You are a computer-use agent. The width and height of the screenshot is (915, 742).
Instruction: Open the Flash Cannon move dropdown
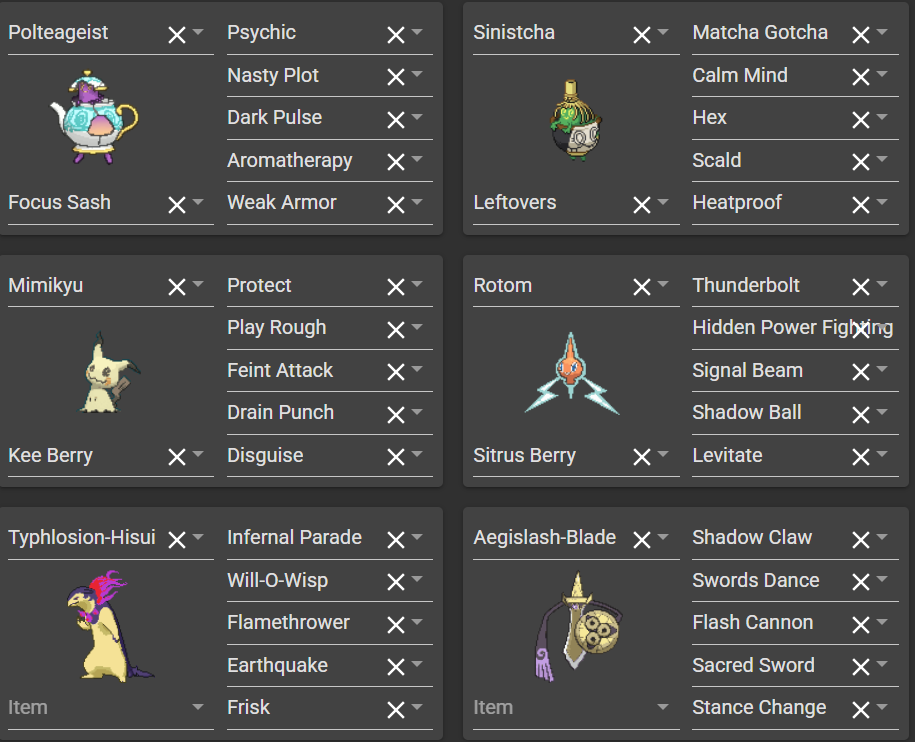point(882,622)
